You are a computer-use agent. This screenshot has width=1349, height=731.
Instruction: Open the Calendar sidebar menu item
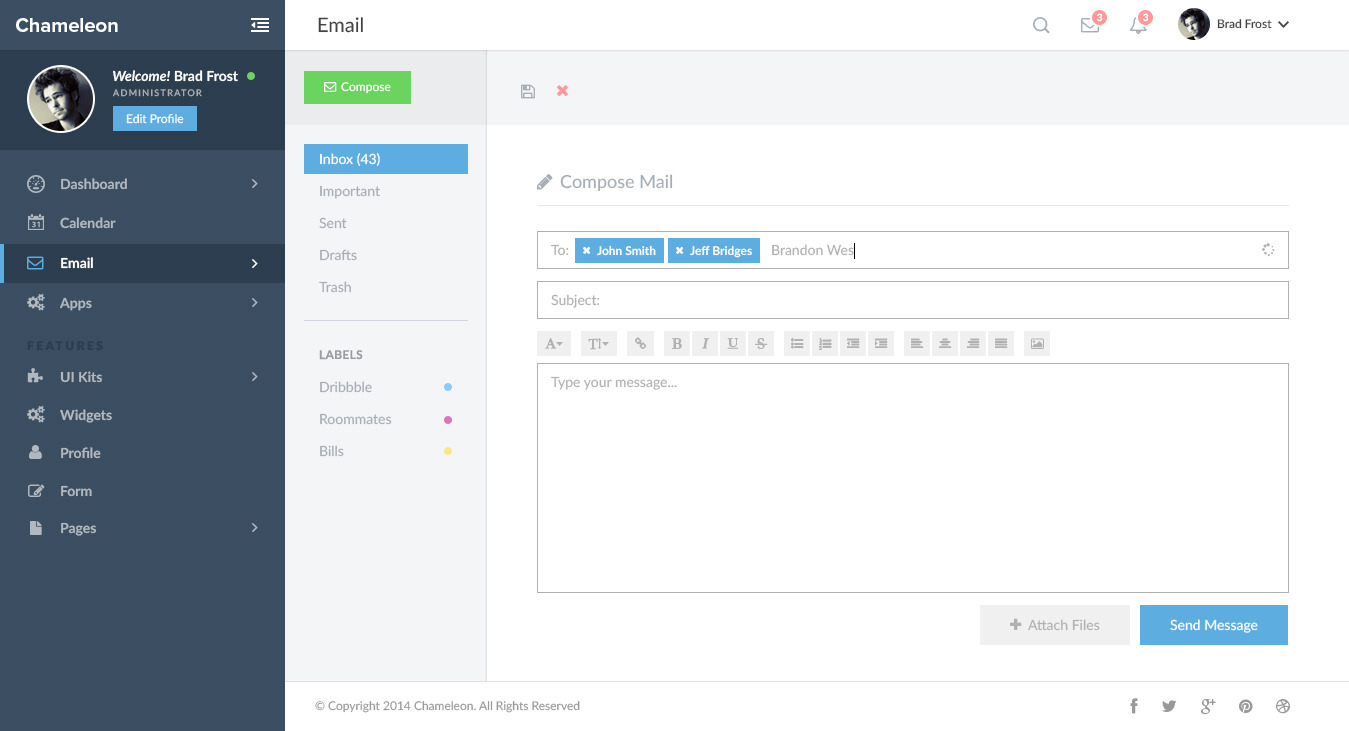[87, 223]
